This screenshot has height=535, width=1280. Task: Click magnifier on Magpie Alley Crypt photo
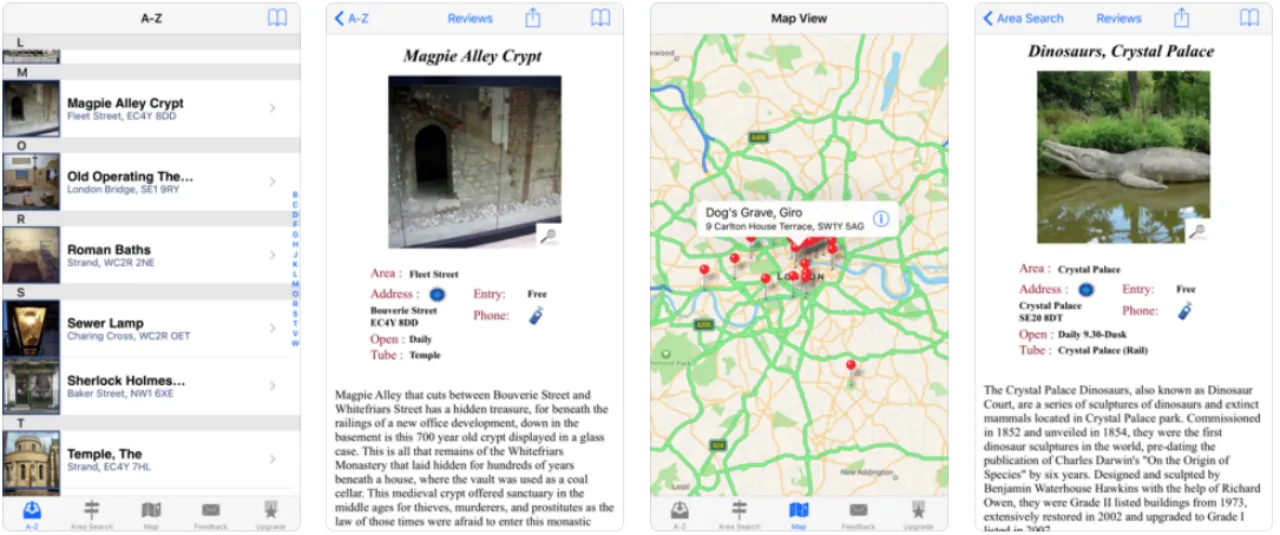coord(547,235)
